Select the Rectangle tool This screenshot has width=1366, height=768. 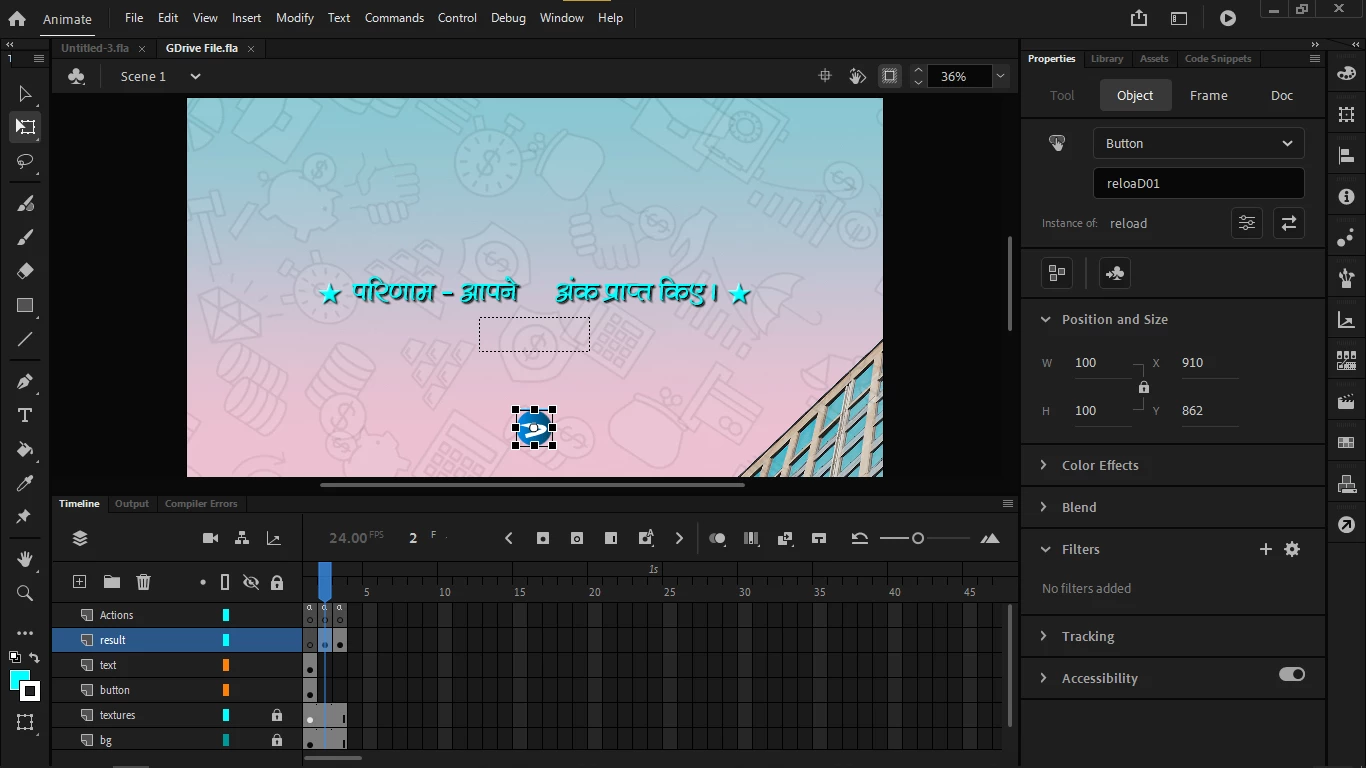(x=25, y=305)
